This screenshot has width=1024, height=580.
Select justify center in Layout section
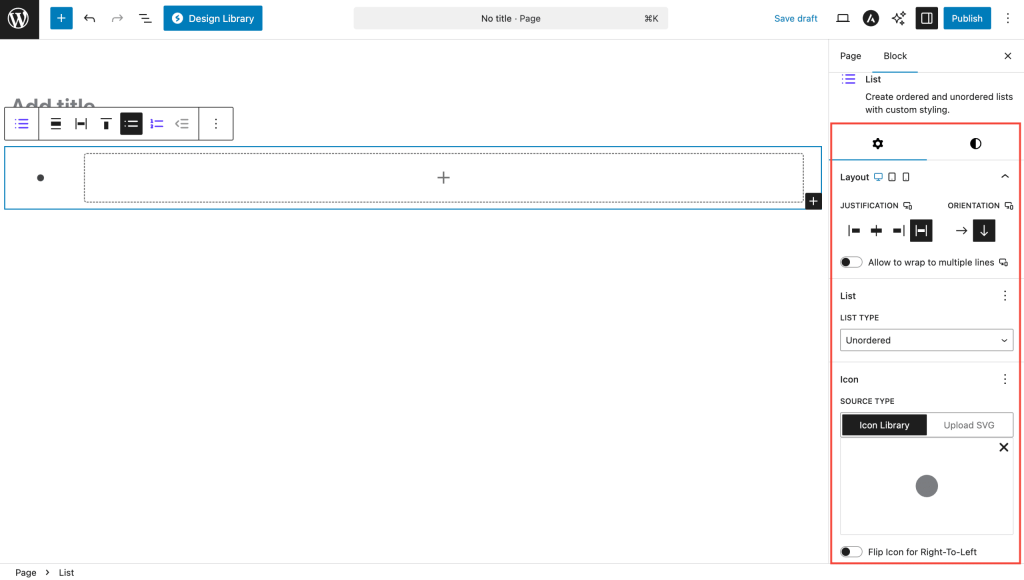876,230
